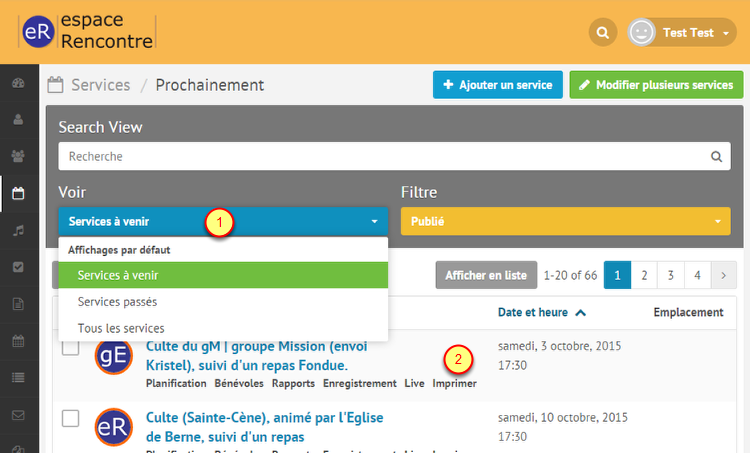Tick checkbox for Culte (Sainte-Cène) service
The image size is (750, 453).
tap(70, 418)
